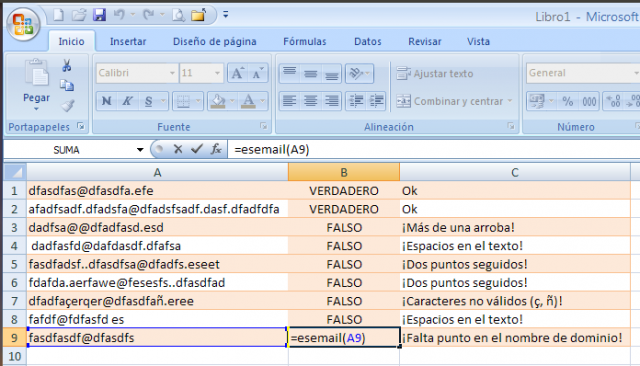The width and height of the screenshot is (640, 366).
Task: Click the Office Button logo
Action: click(23, 24)
